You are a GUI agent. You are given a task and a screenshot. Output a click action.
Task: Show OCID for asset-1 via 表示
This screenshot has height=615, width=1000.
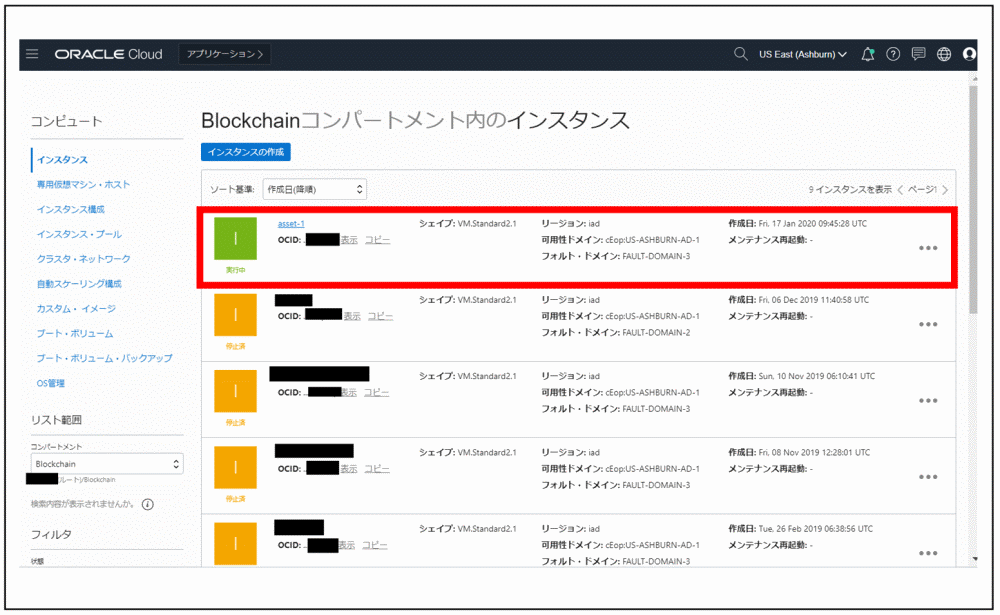pyautogui.click(x=349, y=240)
